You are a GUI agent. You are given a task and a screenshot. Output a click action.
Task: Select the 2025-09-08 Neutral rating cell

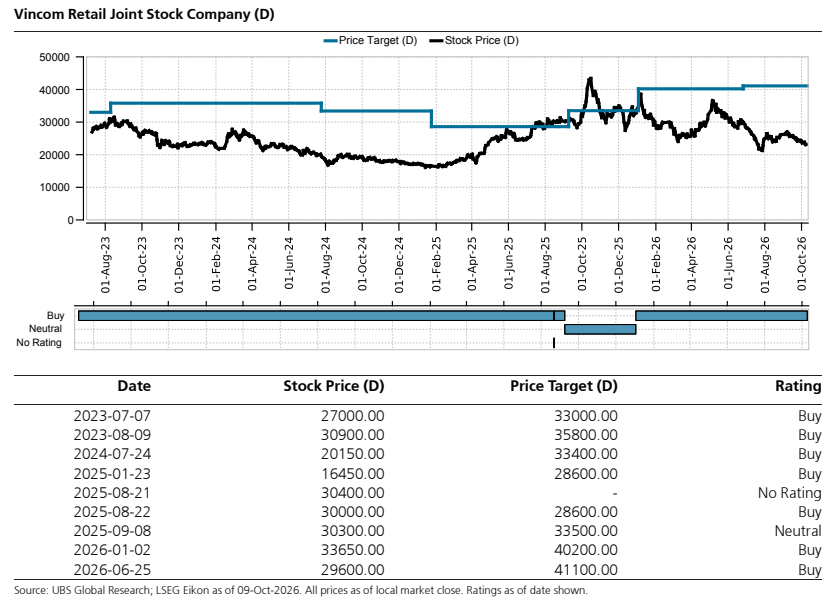tap(798, 531)
